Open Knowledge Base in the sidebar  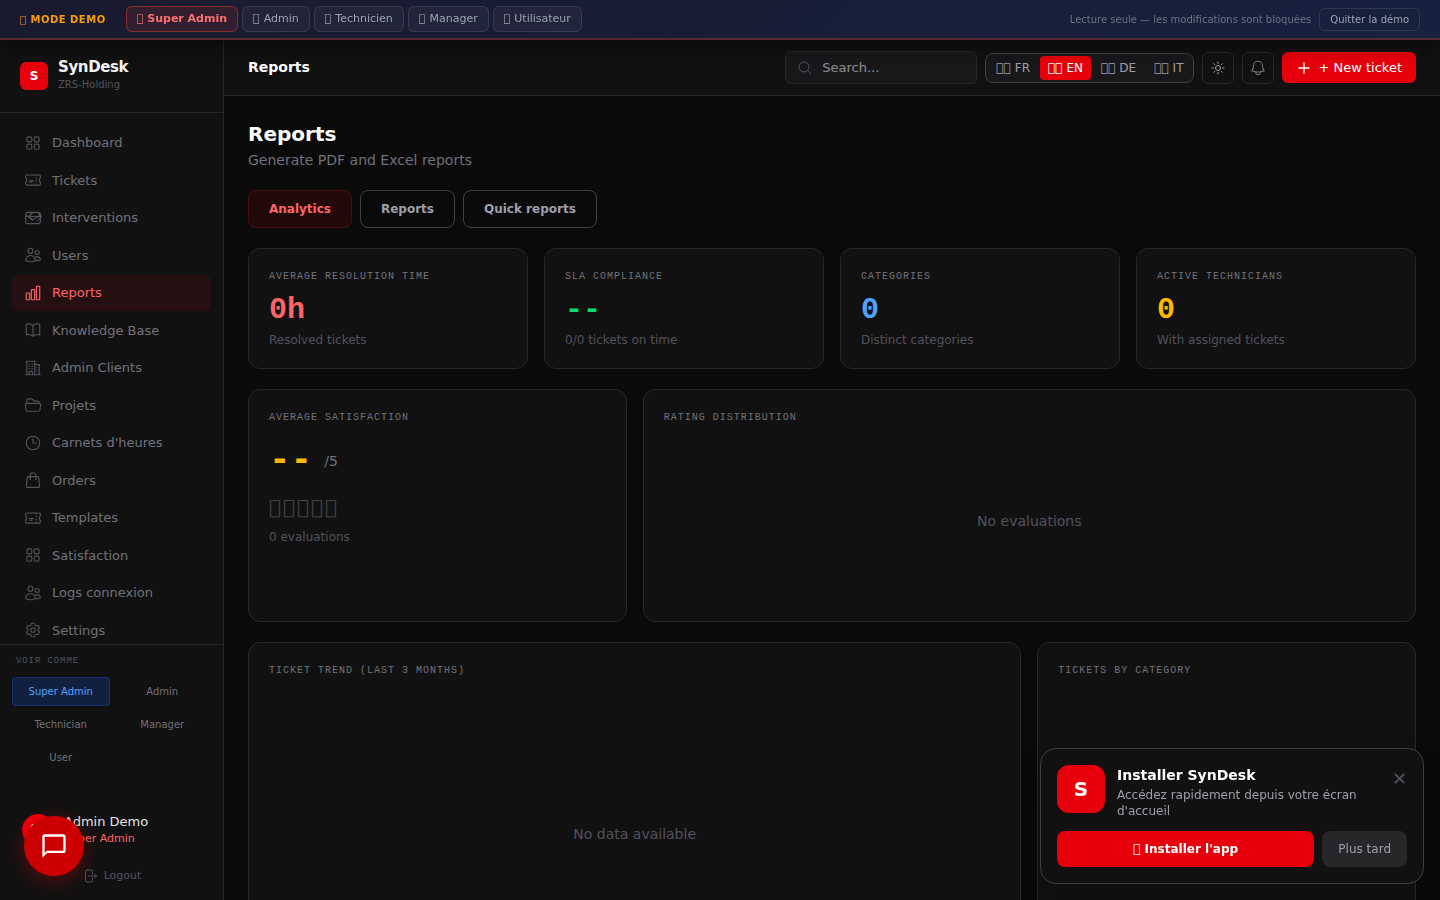105,331
